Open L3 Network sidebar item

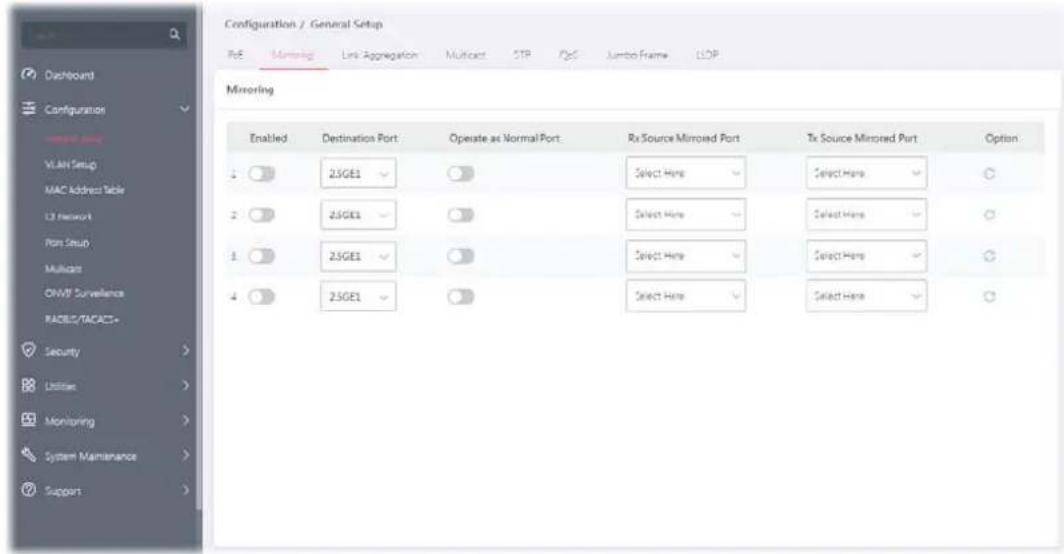click(68, 217)
